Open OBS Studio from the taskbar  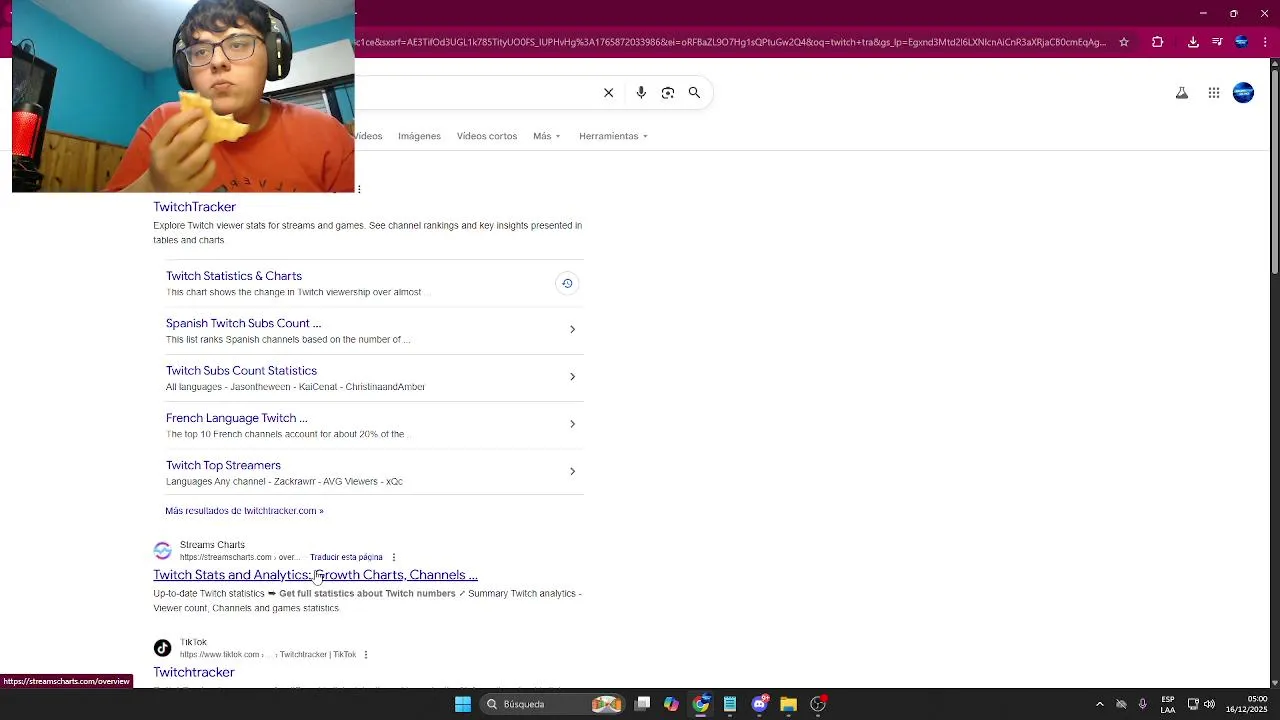(818, 704)
